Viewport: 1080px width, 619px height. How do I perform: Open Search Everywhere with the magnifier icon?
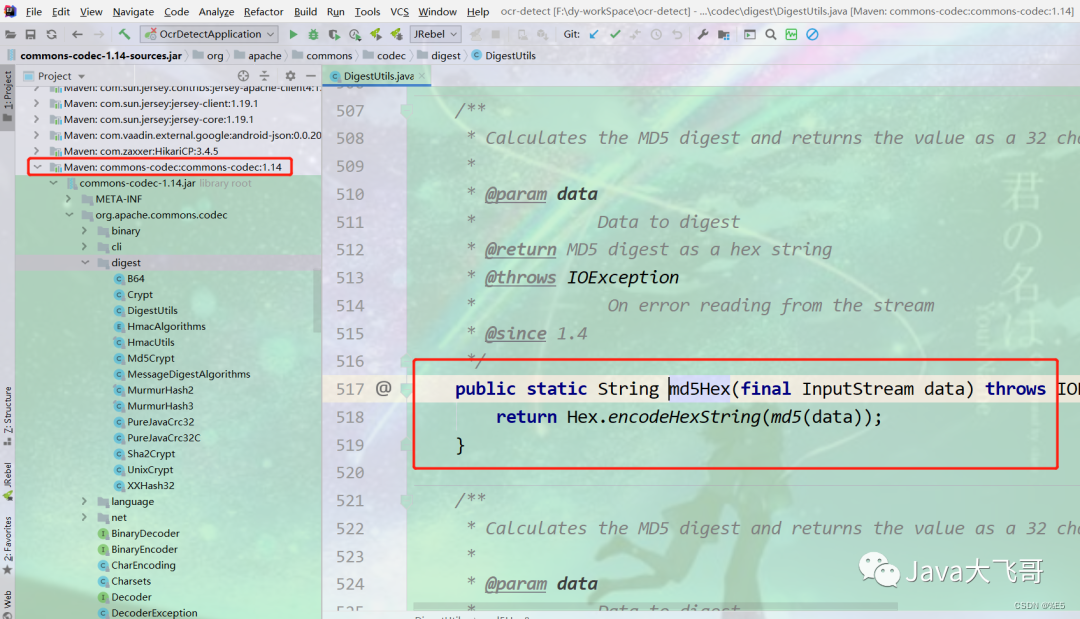tap(770, 33)
